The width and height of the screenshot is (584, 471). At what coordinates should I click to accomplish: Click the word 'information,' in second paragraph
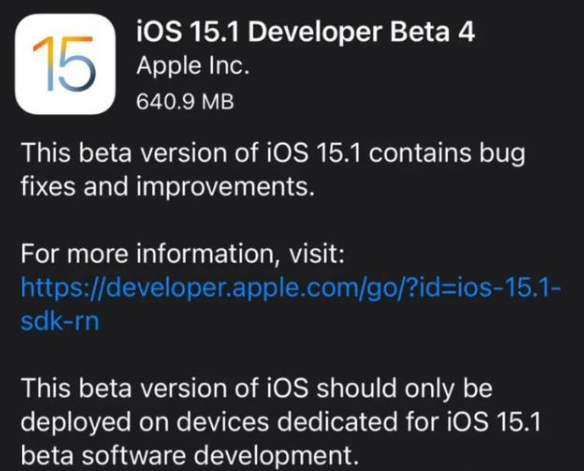[210, 254]
